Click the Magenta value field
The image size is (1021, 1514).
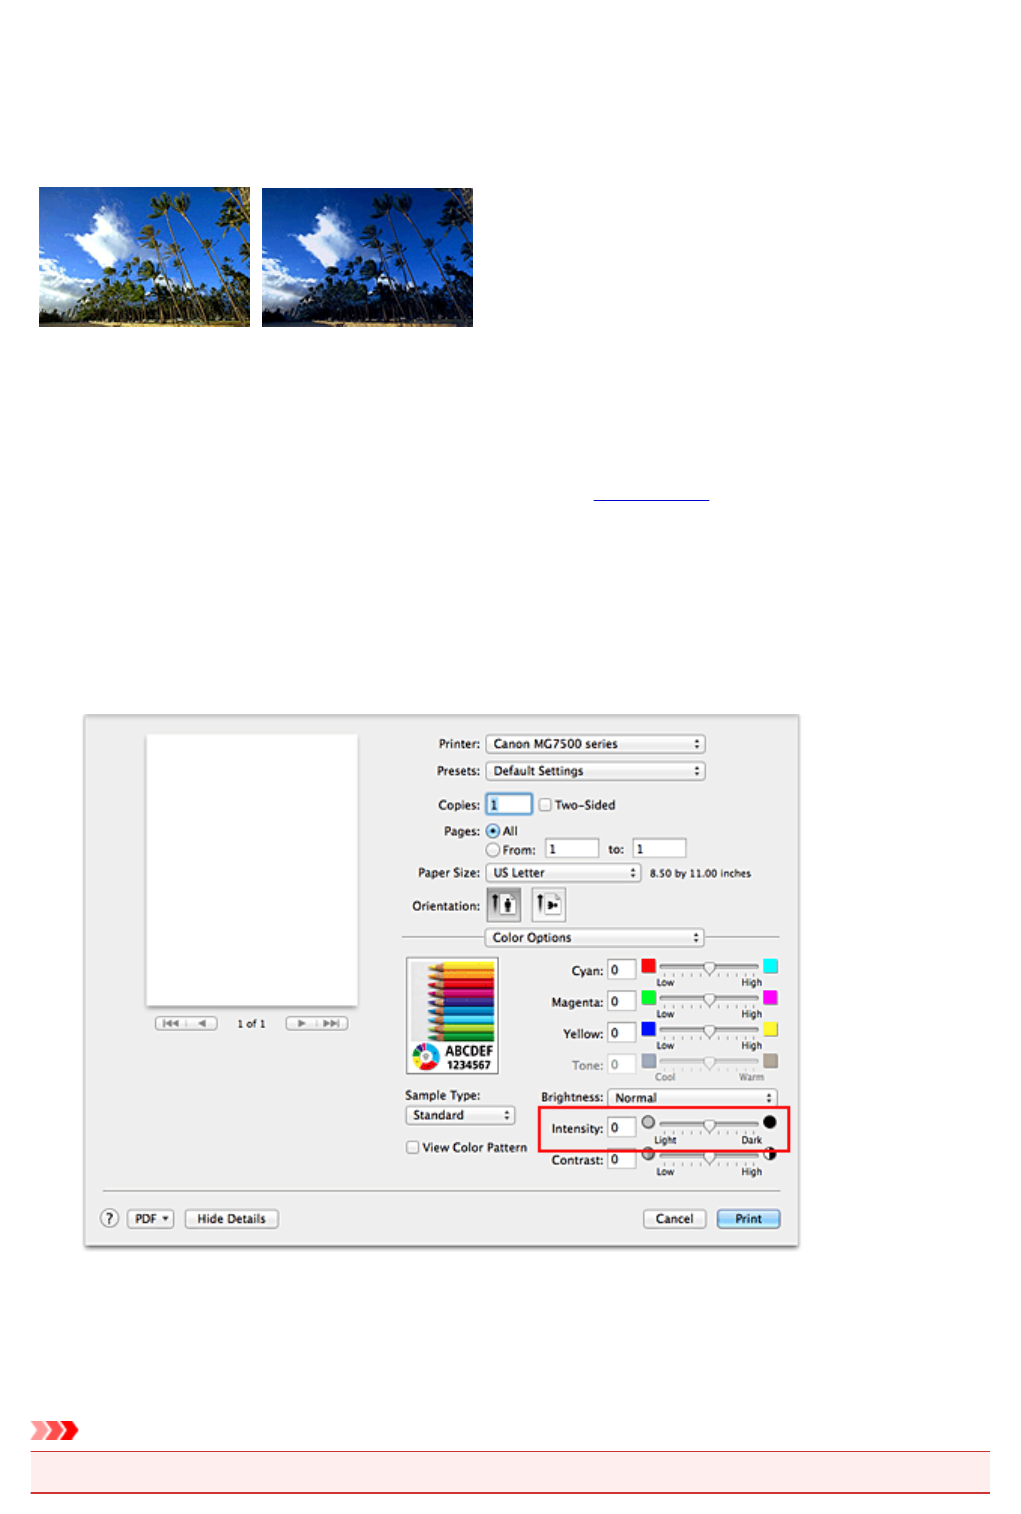[621, 1001]
